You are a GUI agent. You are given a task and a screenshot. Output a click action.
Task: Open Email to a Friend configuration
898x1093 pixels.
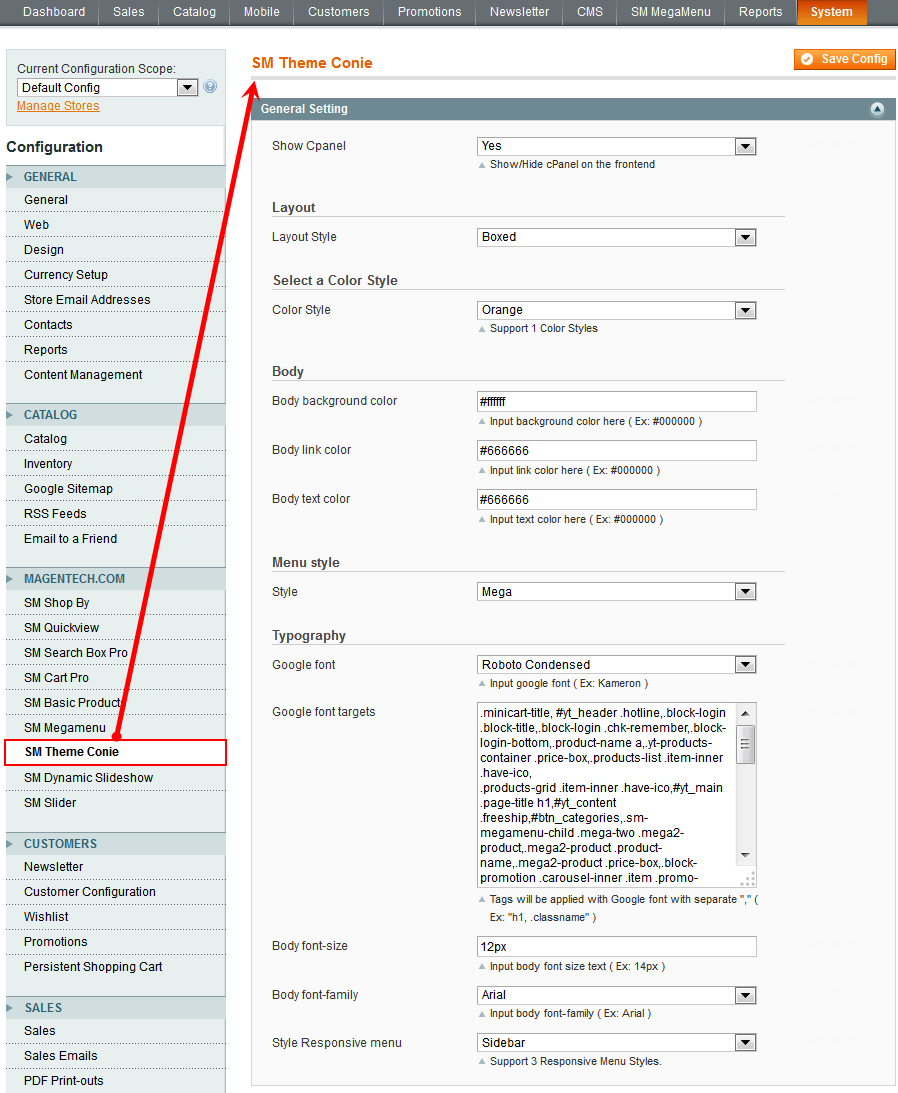(115, 540)
